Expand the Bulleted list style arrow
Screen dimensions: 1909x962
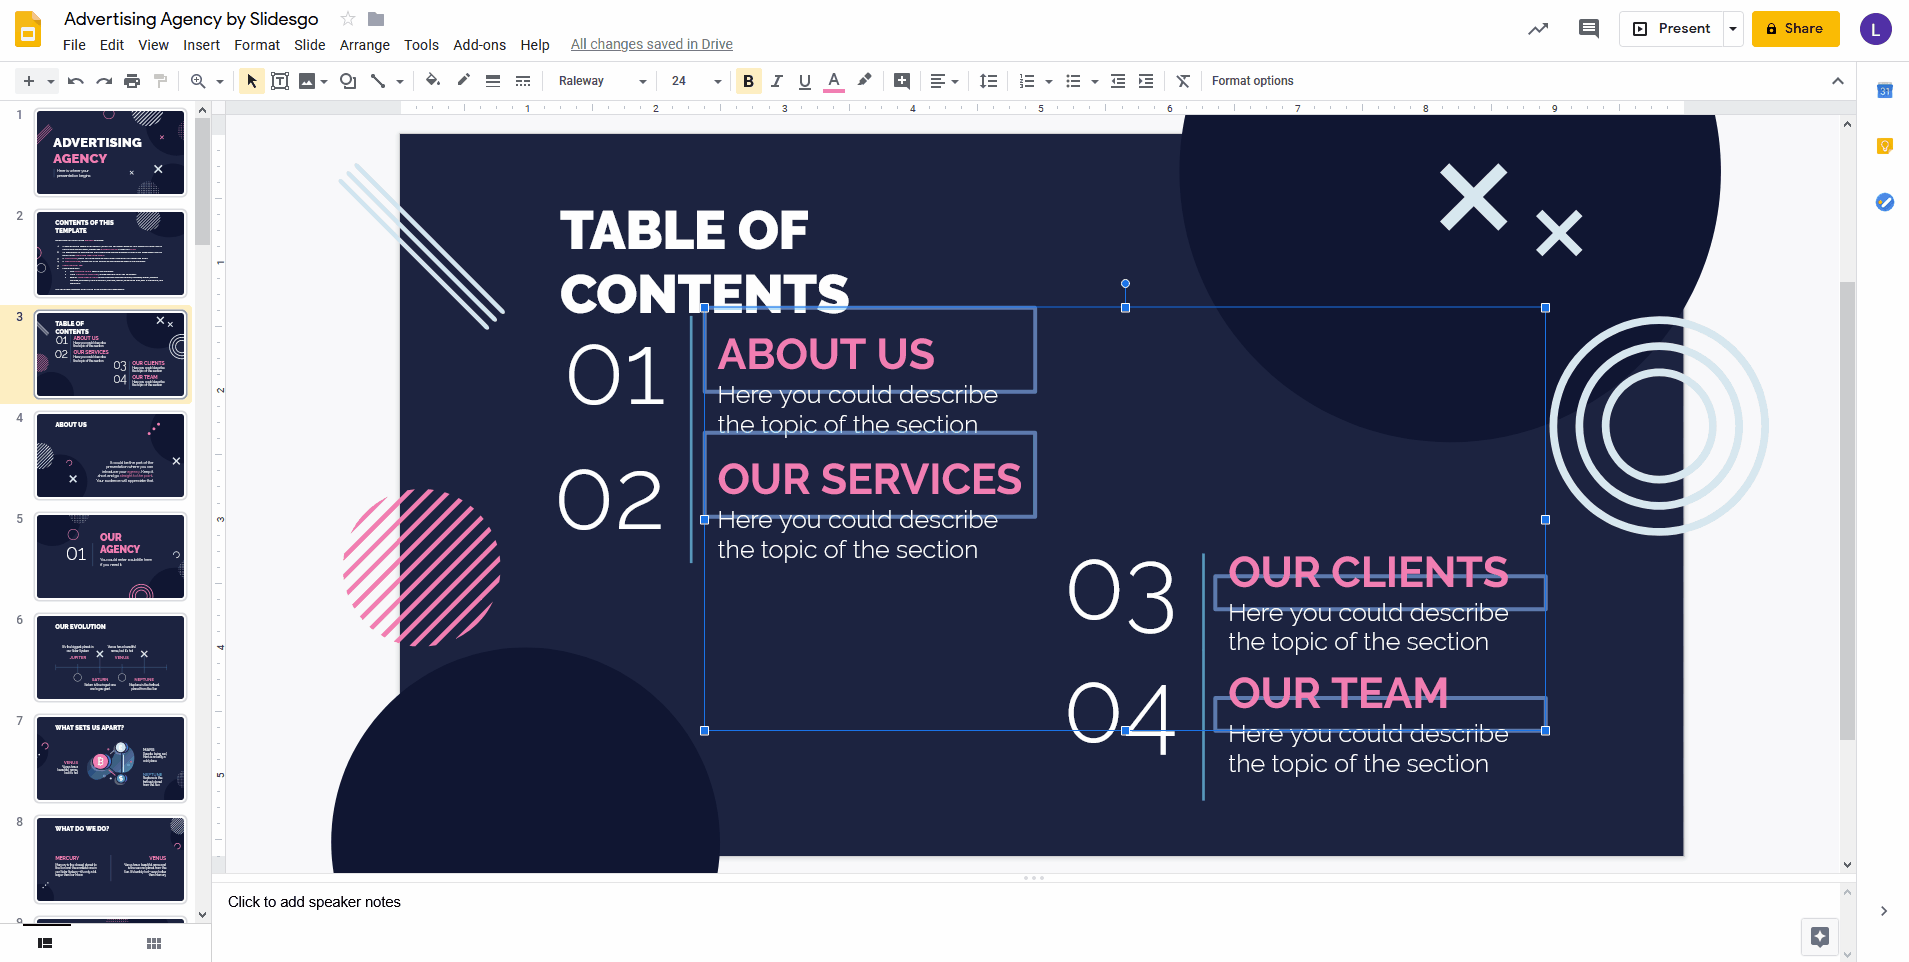click(x=1095, y=82)
